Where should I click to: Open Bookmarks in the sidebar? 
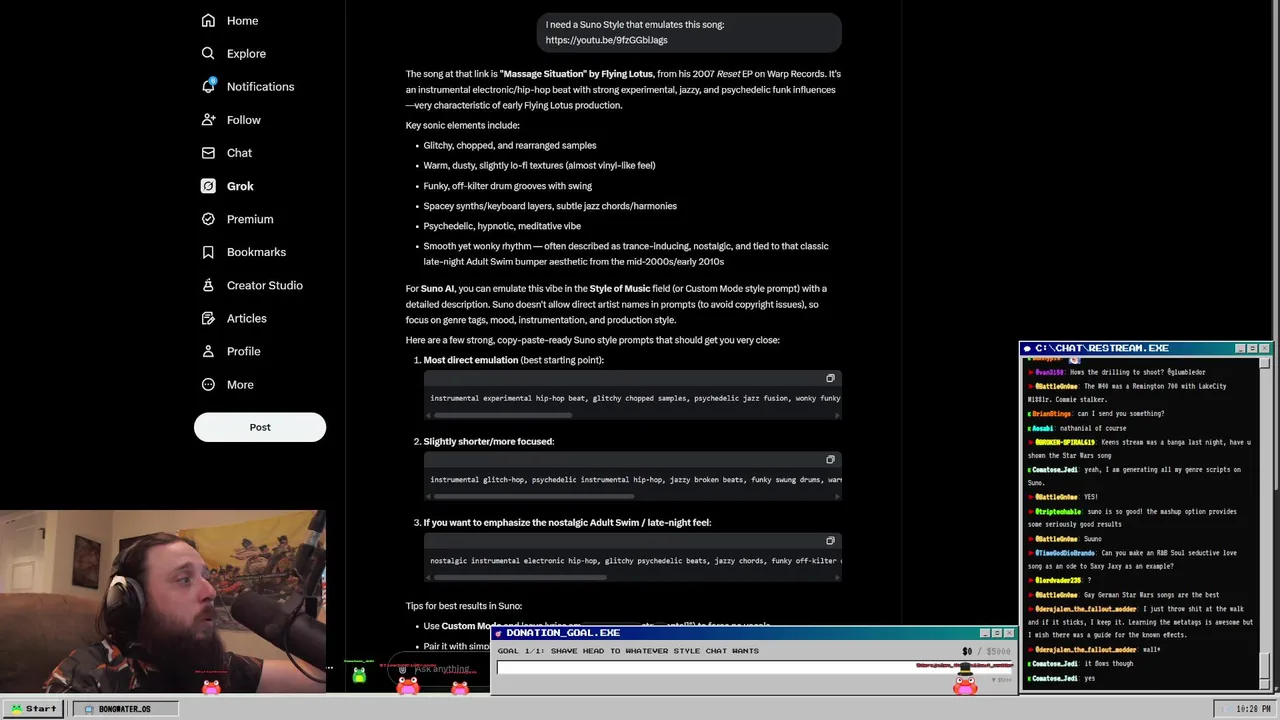(243, 251)
